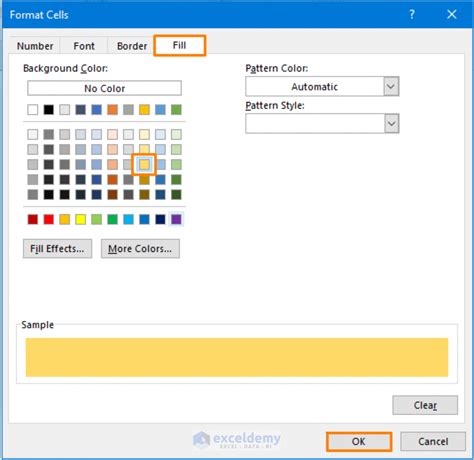Pick the green theme swatch in top row
Viewport: 474px width, 460px height.
click(x=176, y=110)
